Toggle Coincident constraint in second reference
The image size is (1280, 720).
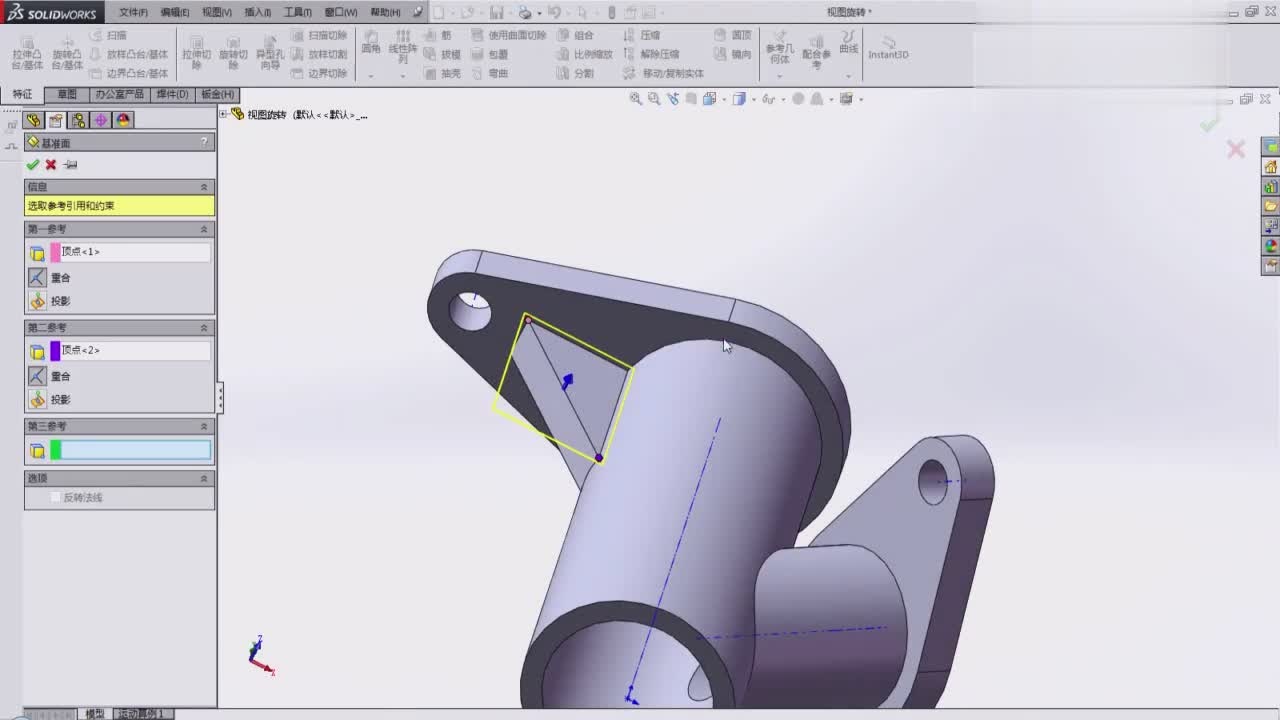click(x=37, y=376)
